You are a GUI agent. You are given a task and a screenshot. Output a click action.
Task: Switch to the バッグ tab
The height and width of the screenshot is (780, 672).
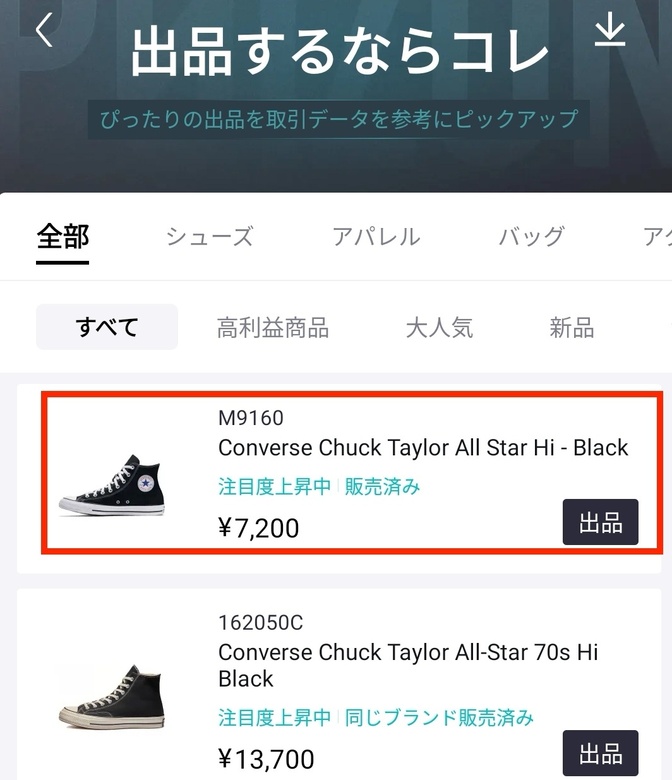532,236
